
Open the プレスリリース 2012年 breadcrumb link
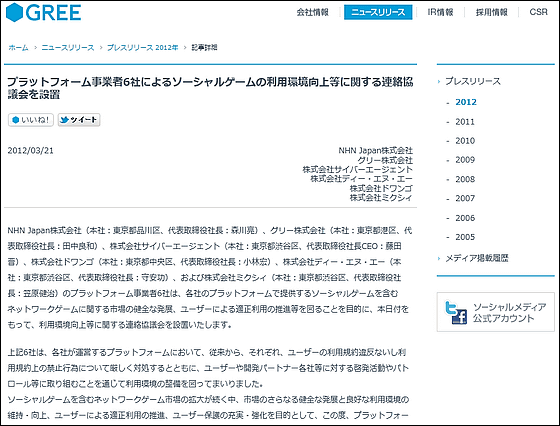[x=142, y=47]
